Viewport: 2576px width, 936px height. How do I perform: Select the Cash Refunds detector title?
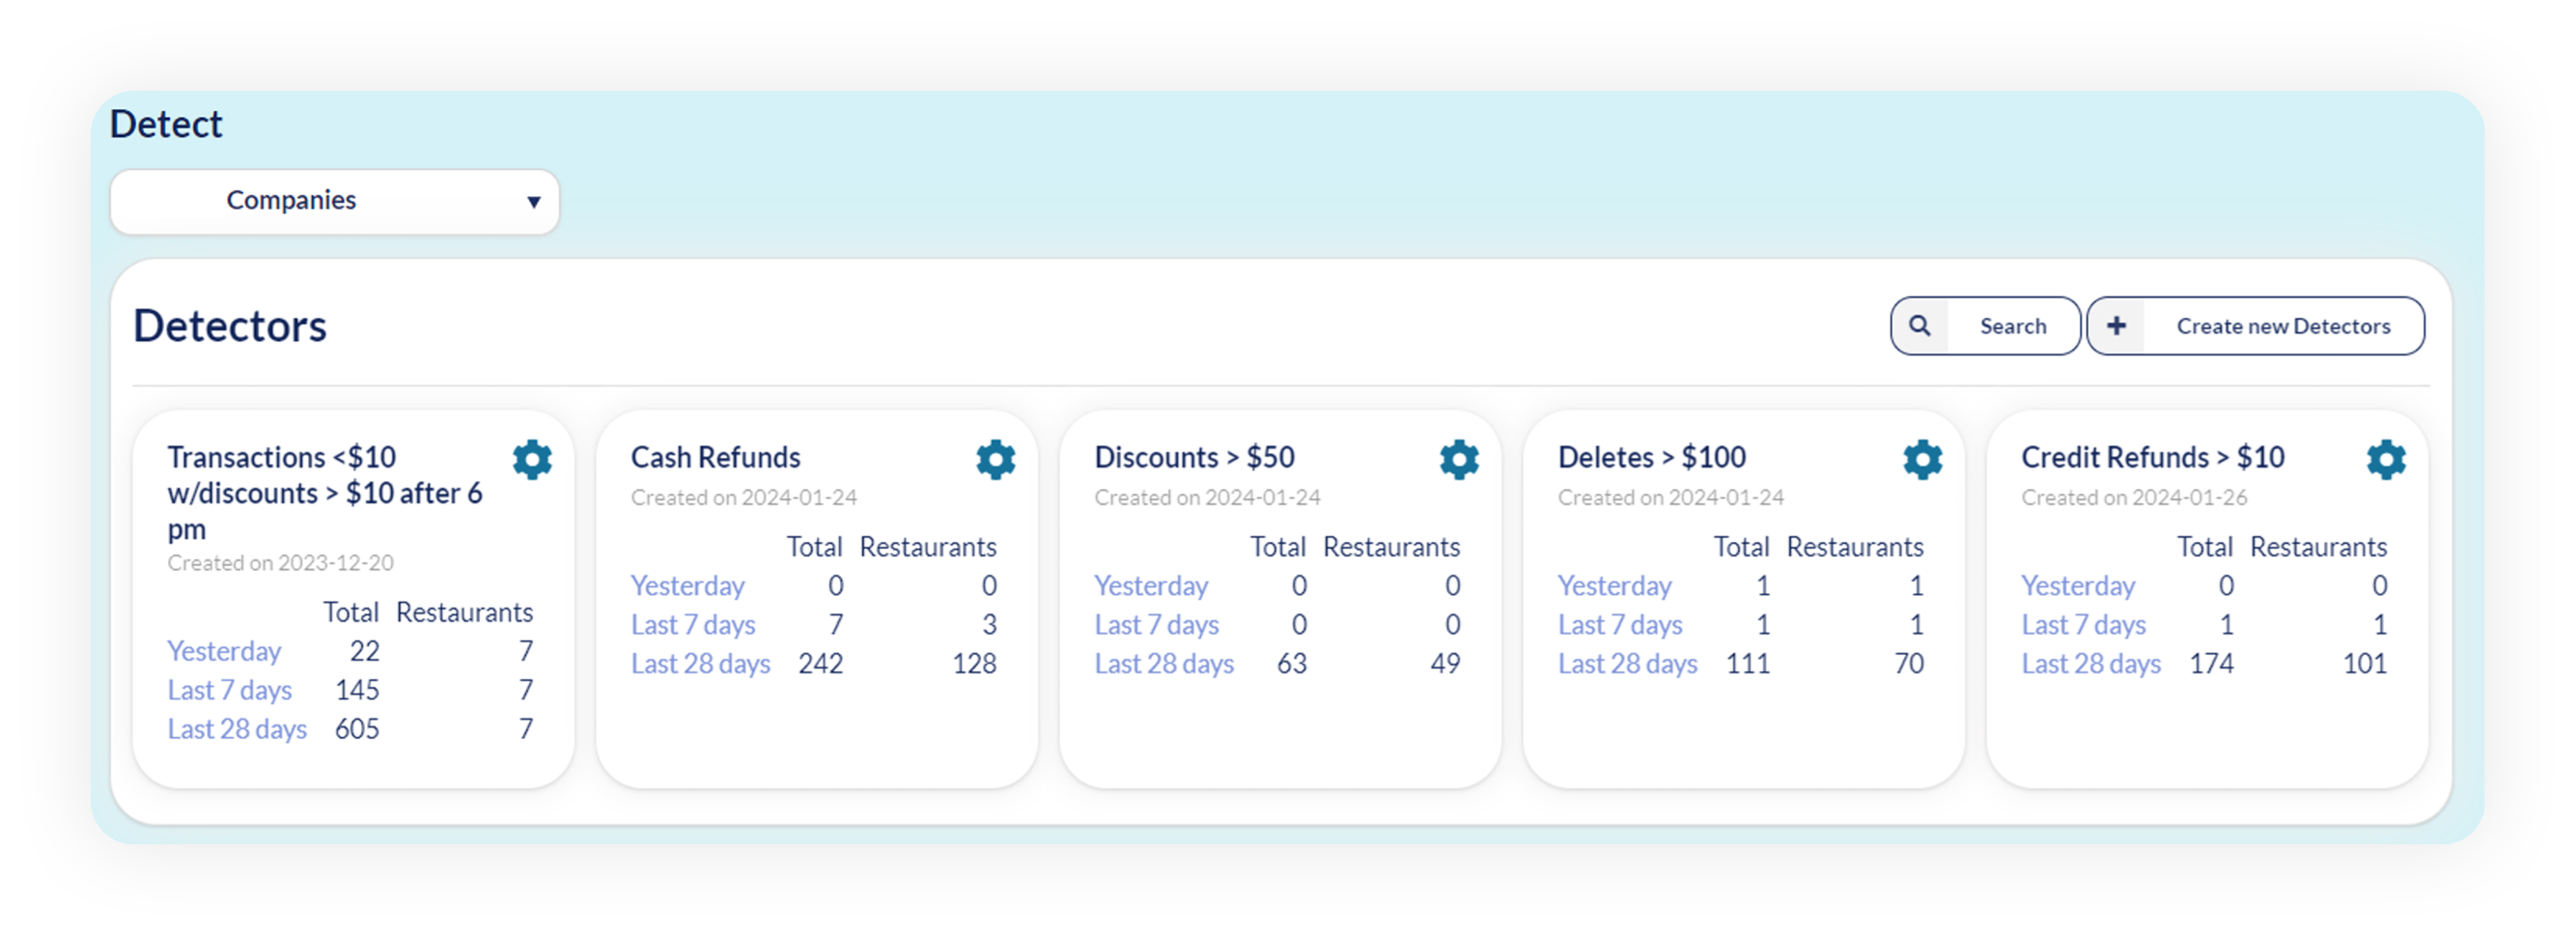(x=715, y=457)
